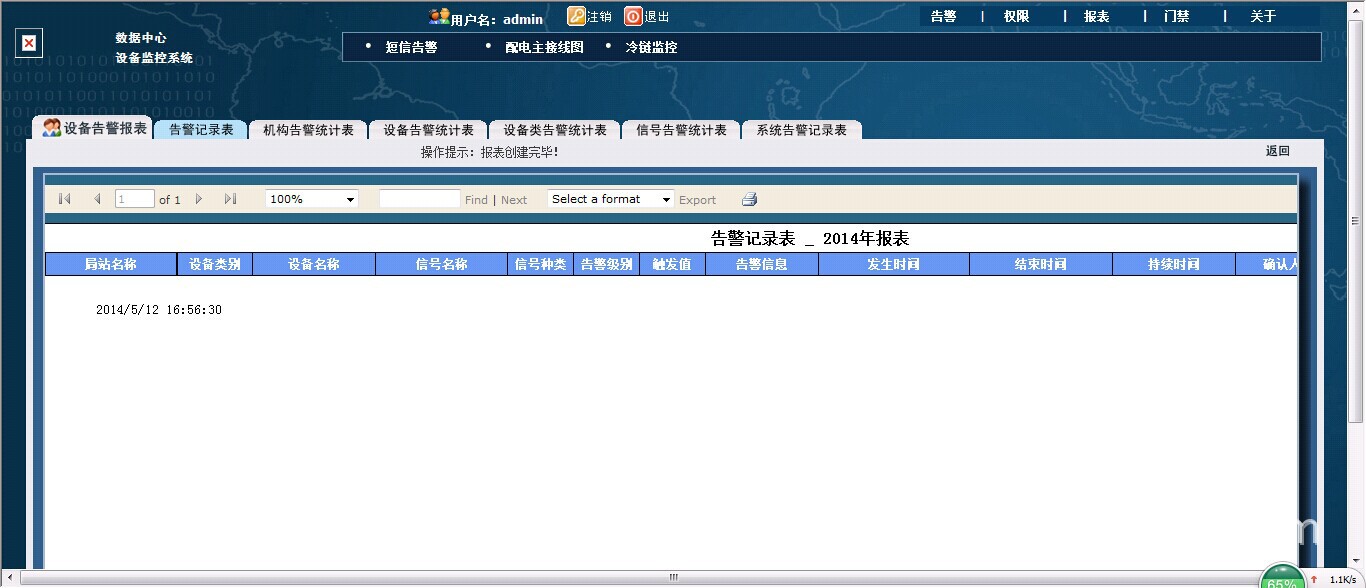Go to the first page of the report
This screenshot has width=1366, height=588.
tap(64, 199)
